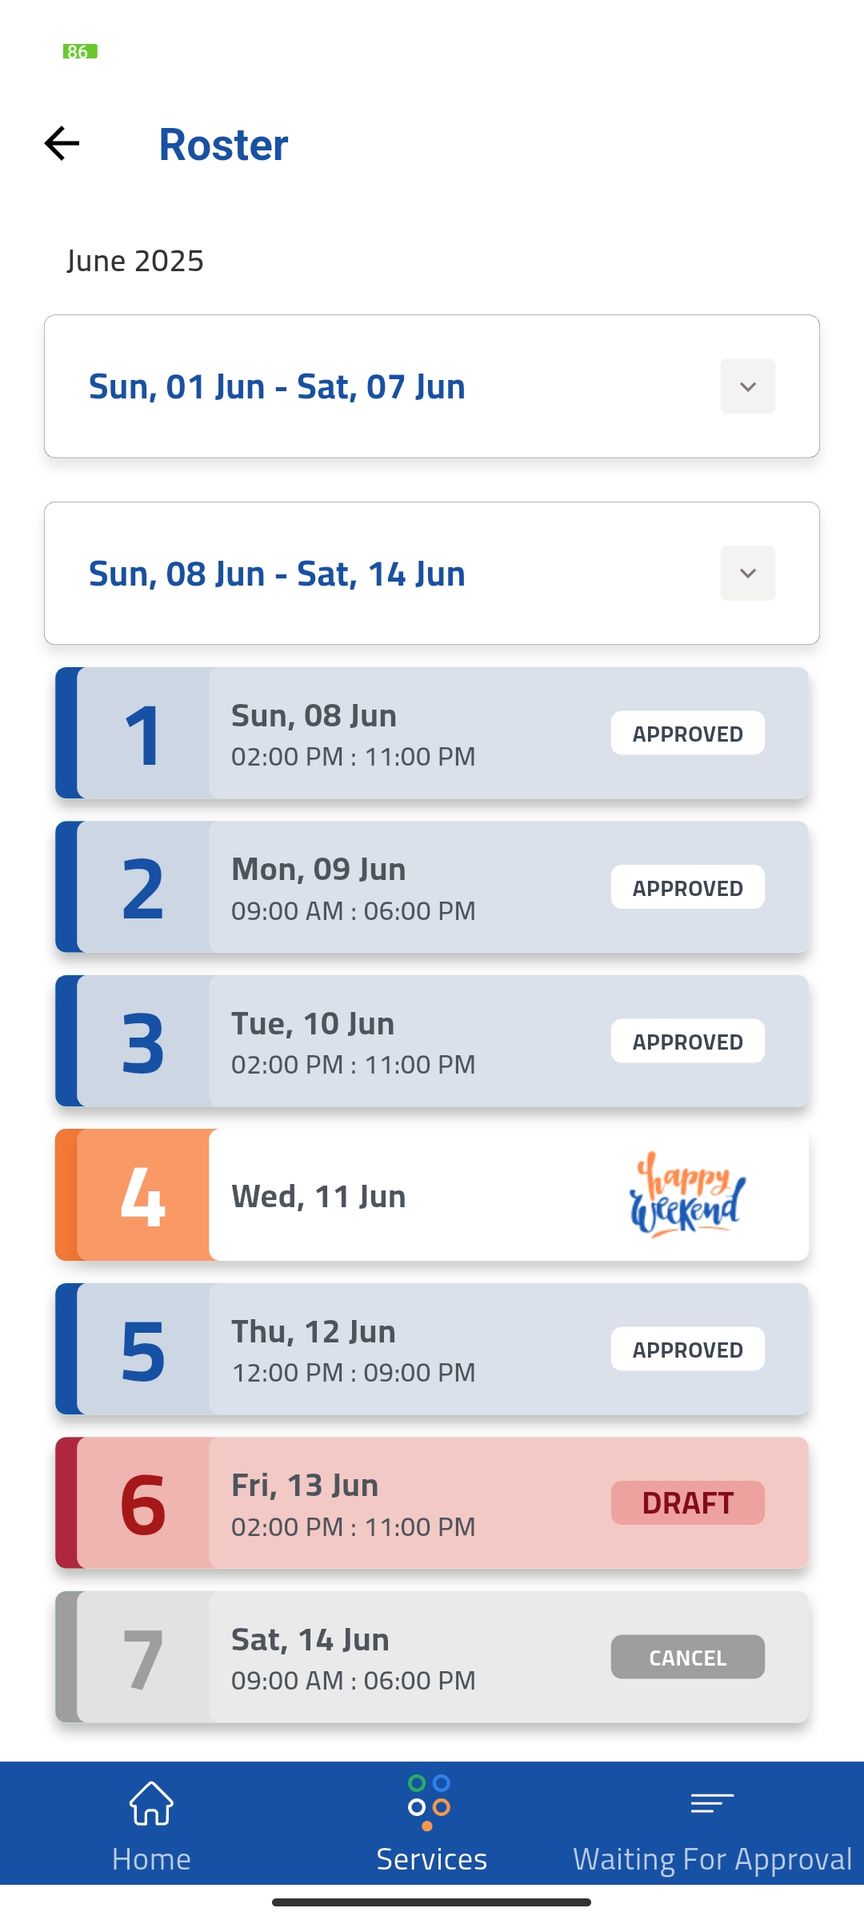Image resolution: width=864 pixels, height=1920 pixels.
Task: Tap APPROVED badge on Tue, 10 Jun
Action: click(x=687, y=1041)
